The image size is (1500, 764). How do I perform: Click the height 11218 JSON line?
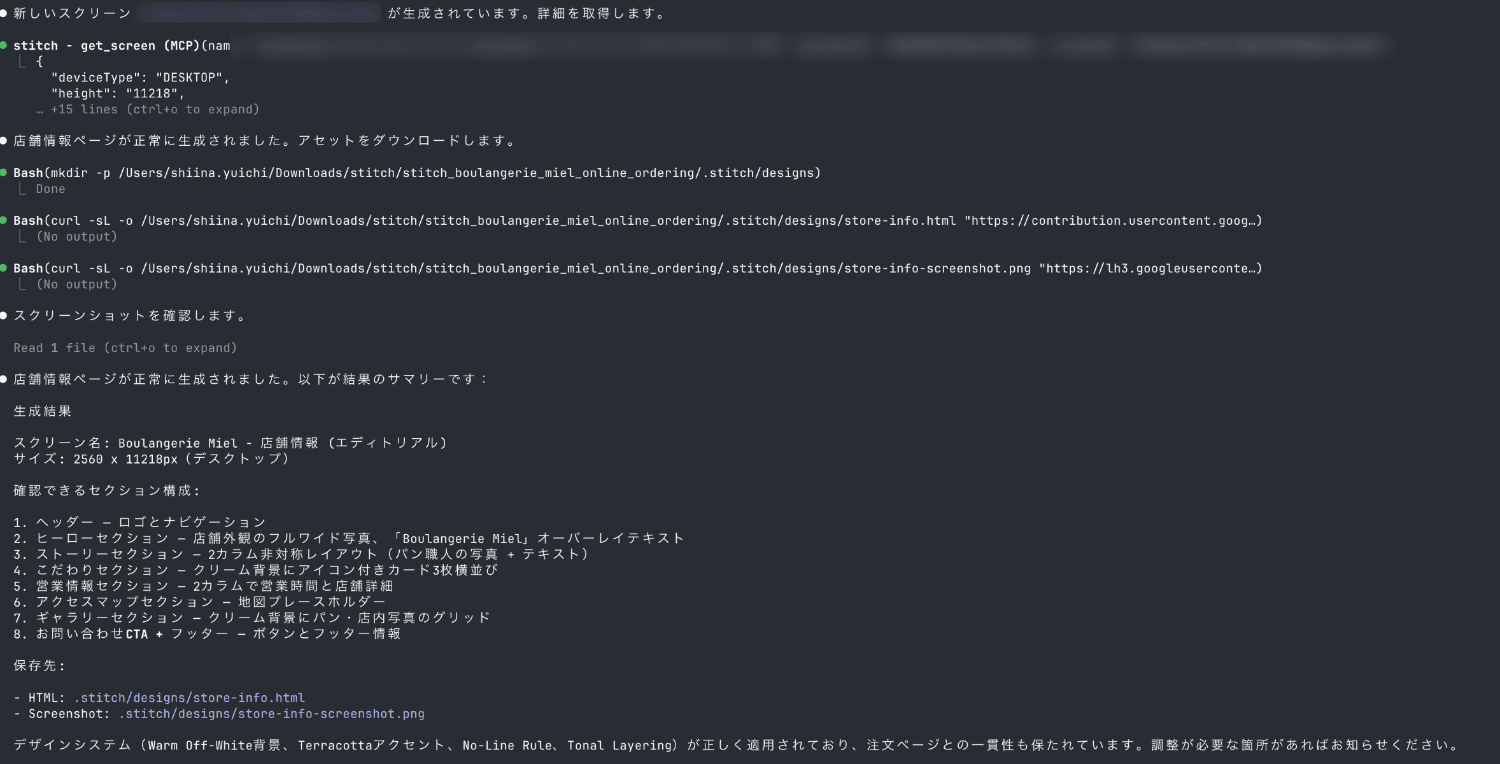pos(118,93)
